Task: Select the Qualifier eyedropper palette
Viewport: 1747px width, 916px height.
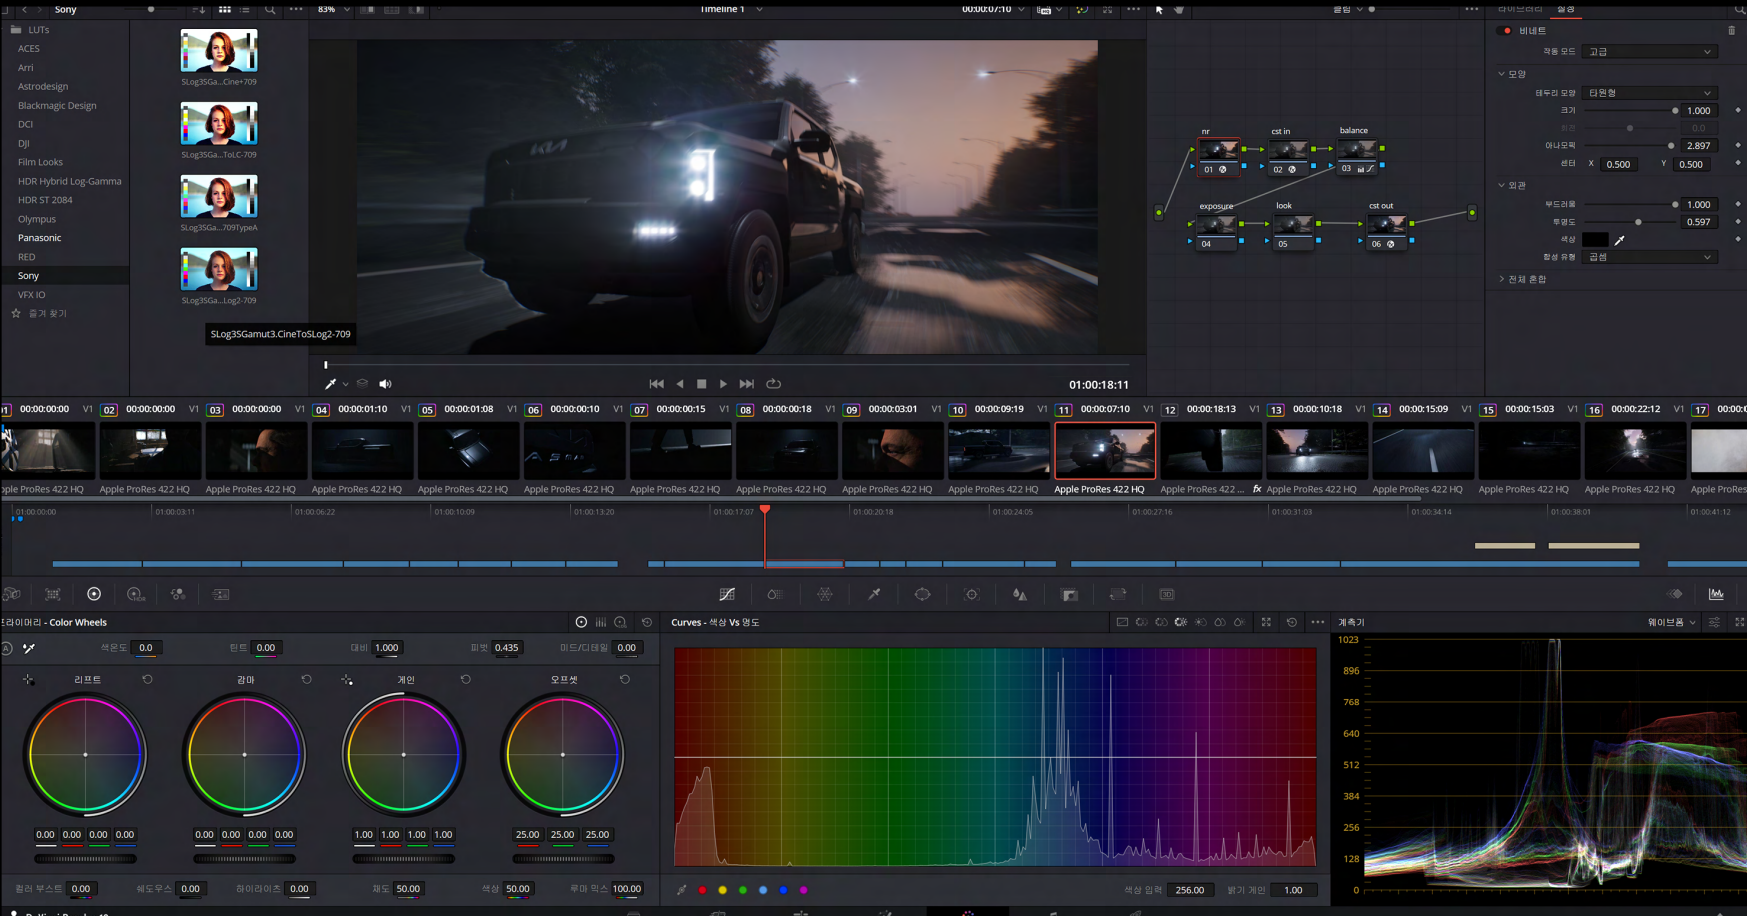Action: coord(874,594)
